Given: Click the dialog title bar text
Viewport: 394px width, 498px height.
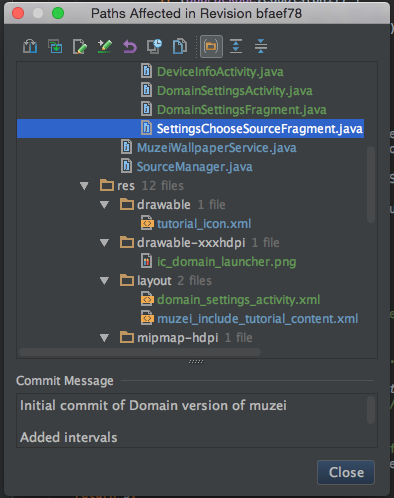Looking at the screenshot, I should click(x=197, y=14).
